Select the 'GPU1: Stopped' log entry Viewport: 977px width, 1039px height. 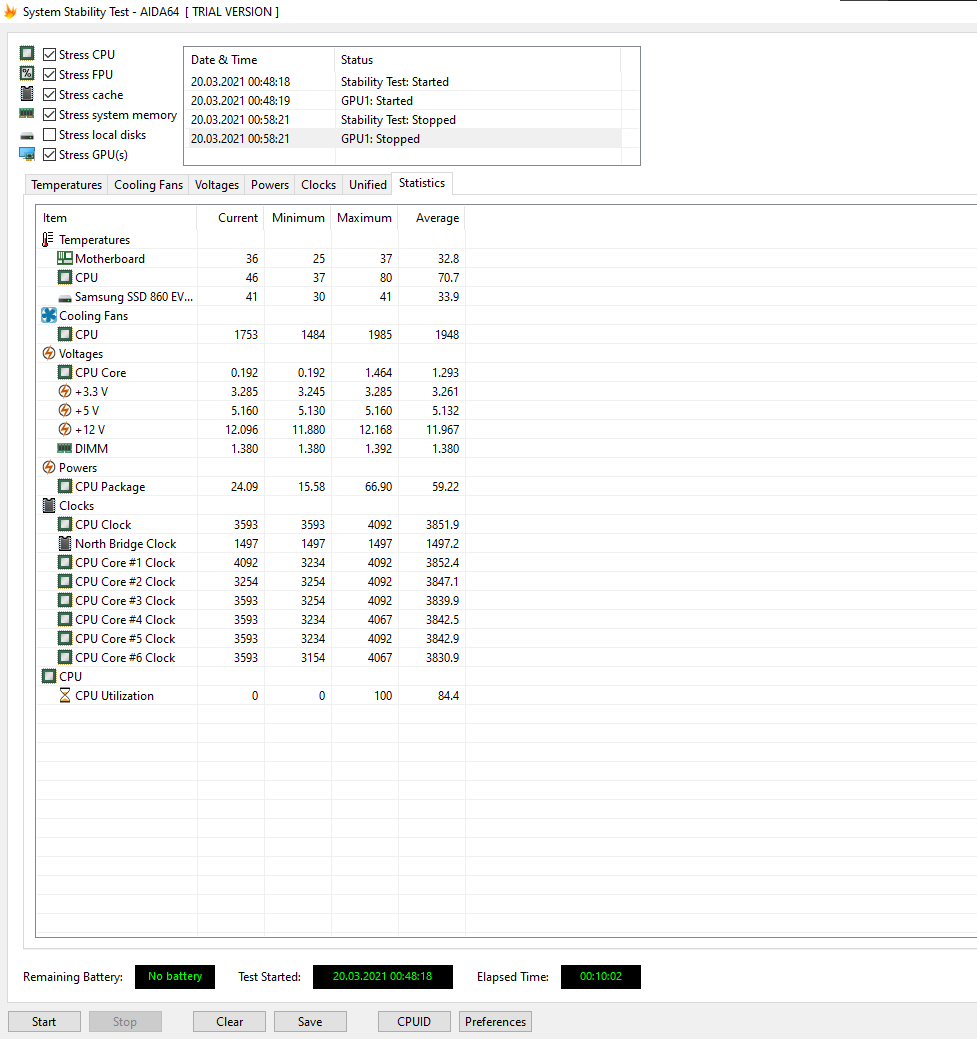pyautogui.click(x=403, y=138)
